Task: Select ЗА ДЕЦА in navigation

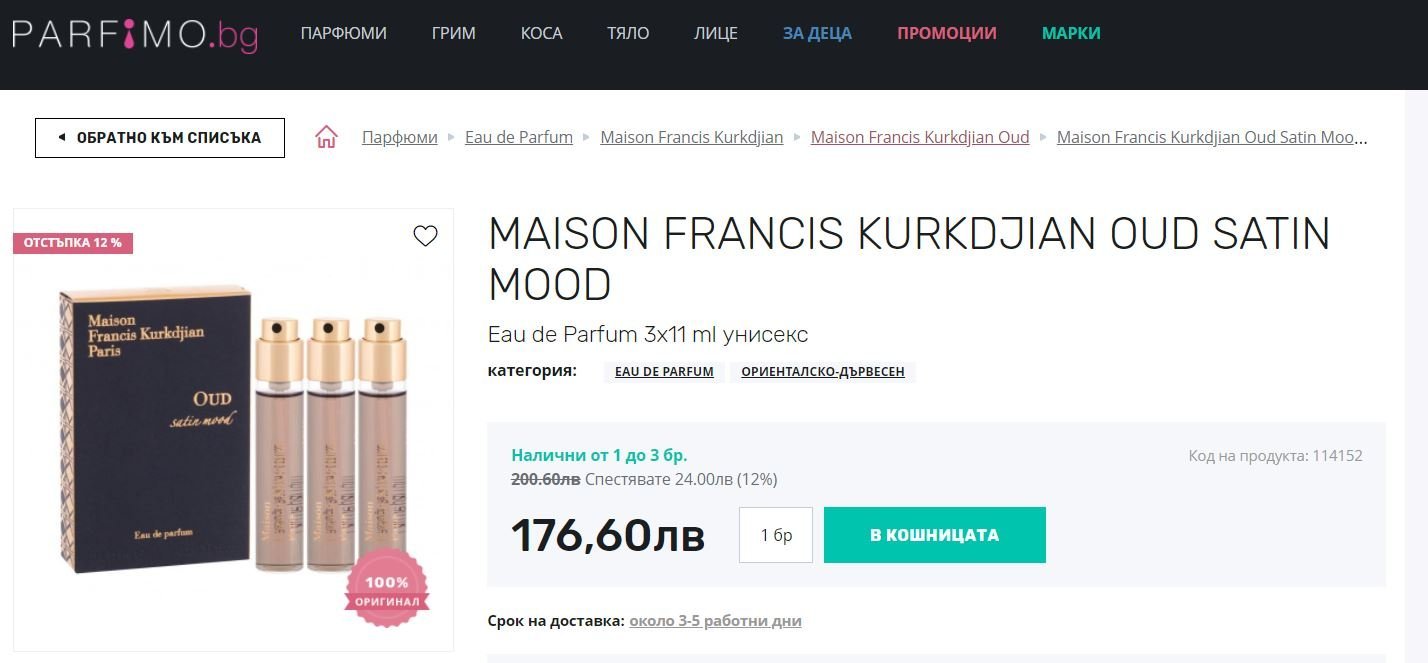Action: pyautogui.click(x=817, y=33)
